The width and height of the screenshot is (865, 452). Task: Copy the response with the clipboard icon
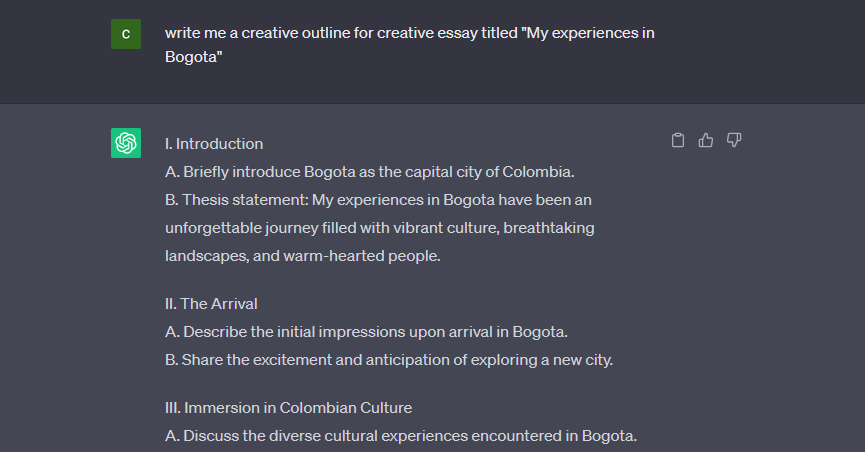678,140
